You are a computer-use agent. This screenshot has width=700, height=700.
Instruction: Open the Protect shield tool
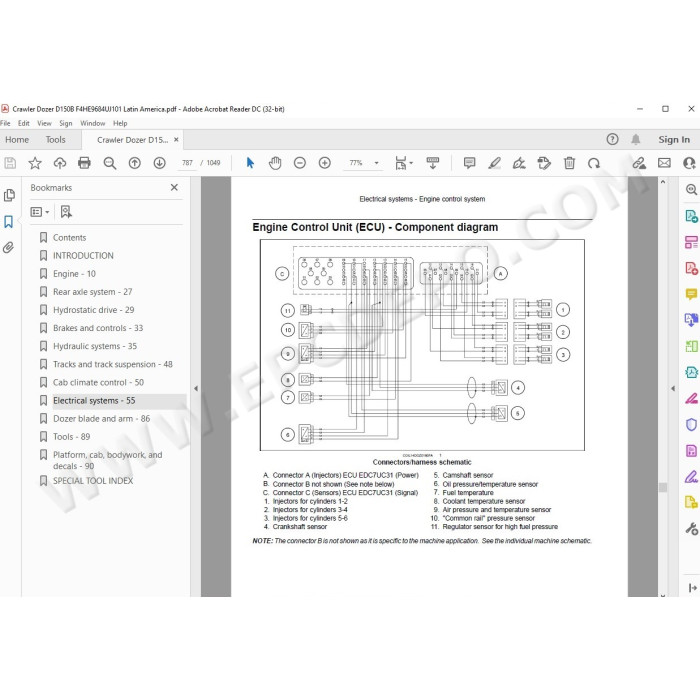pos(691,424)
